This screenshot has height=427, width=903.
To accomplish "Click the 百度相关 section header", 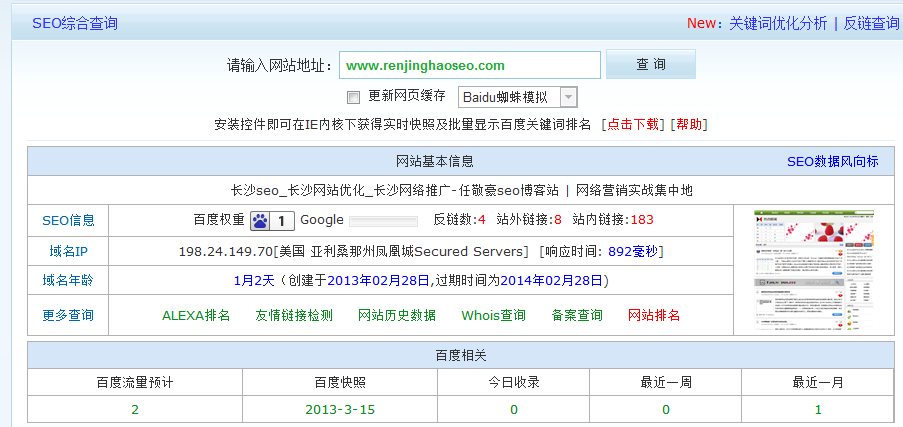I will (x=461, y=356).
